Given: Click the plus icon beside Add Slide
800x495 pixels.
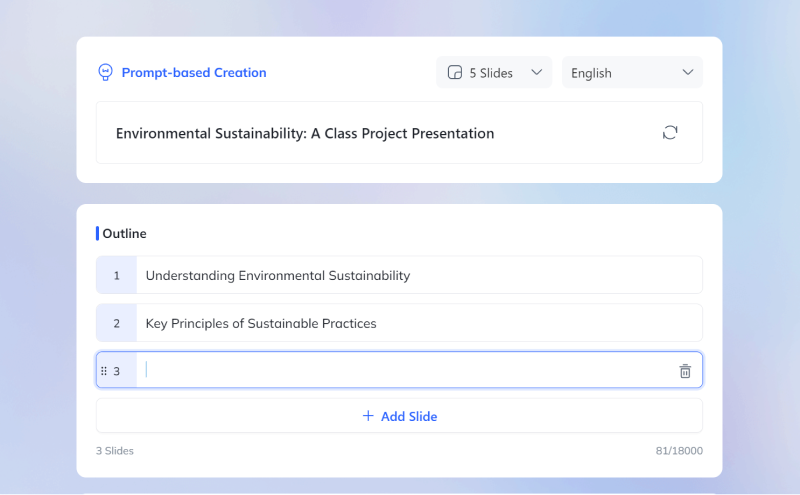Looking at the screenshot, I should point(368,416).
